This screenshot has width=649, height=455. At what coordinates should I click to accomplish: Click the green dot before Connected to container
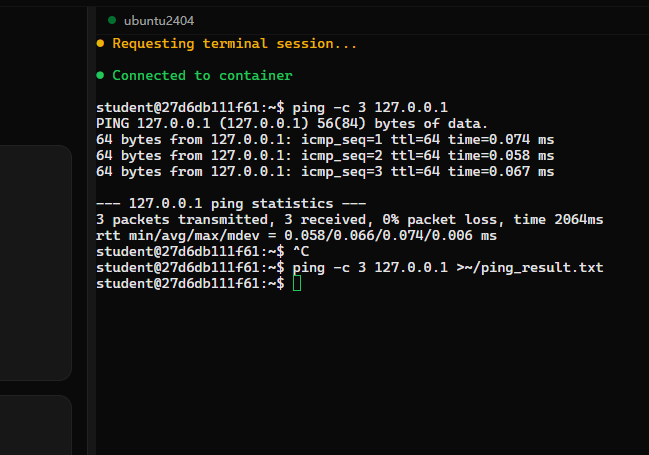pyautogui.click(x=100, y=75)
